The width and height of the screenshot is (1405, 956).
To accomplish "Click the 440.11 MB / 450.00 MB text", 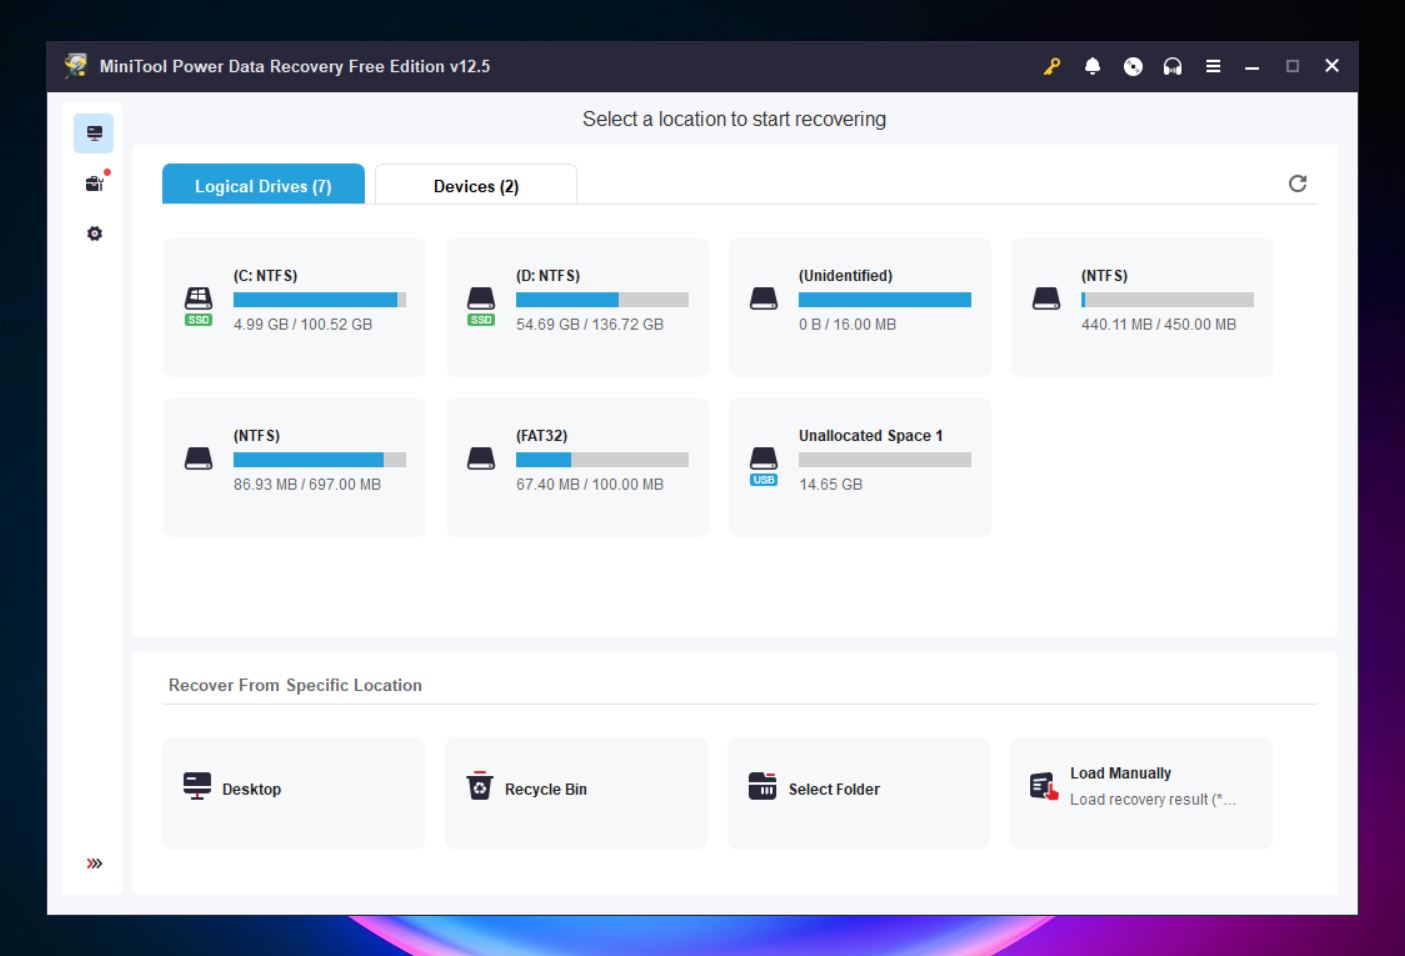I will pos(1158,324).
